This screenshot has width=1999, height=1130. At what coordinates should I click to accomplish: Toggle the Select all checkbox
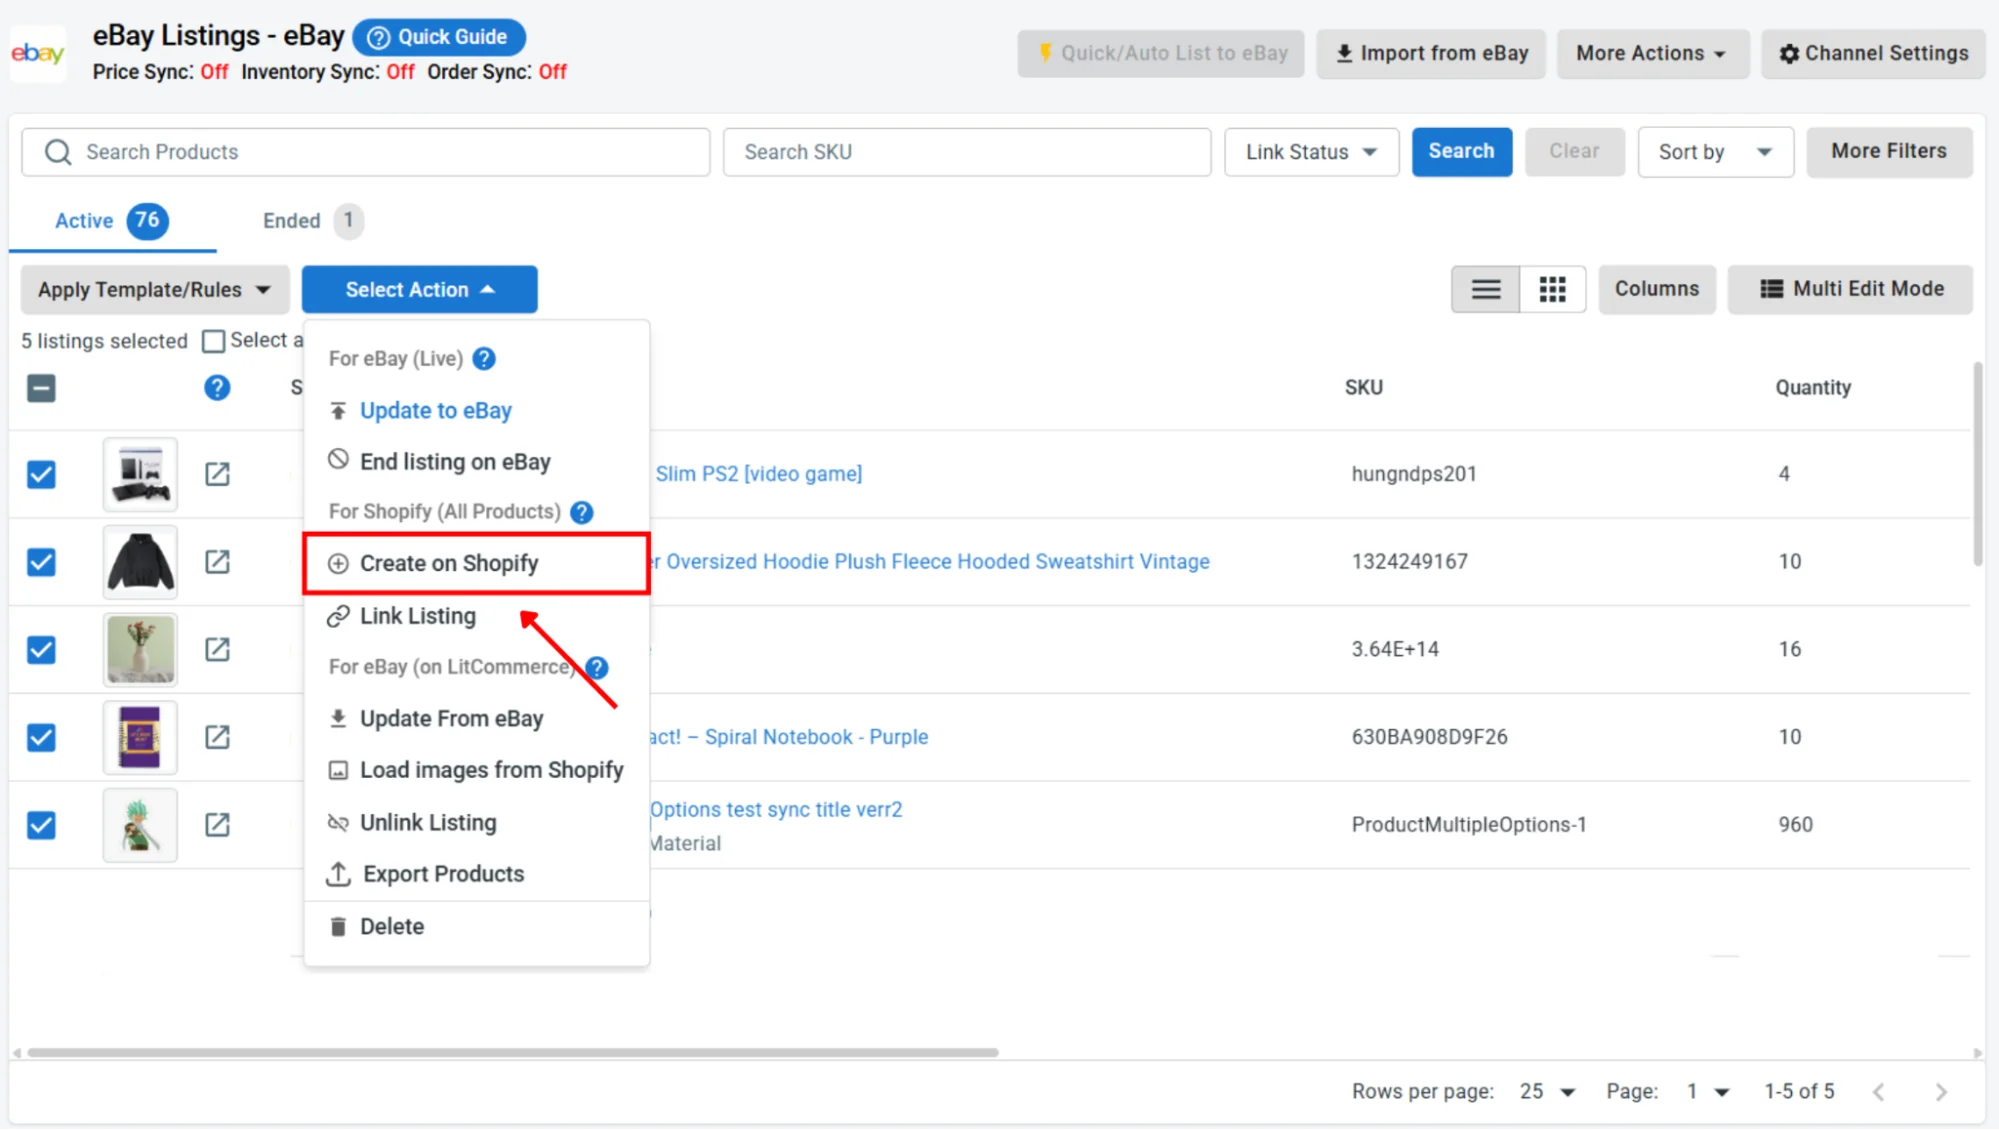point(213,341)
